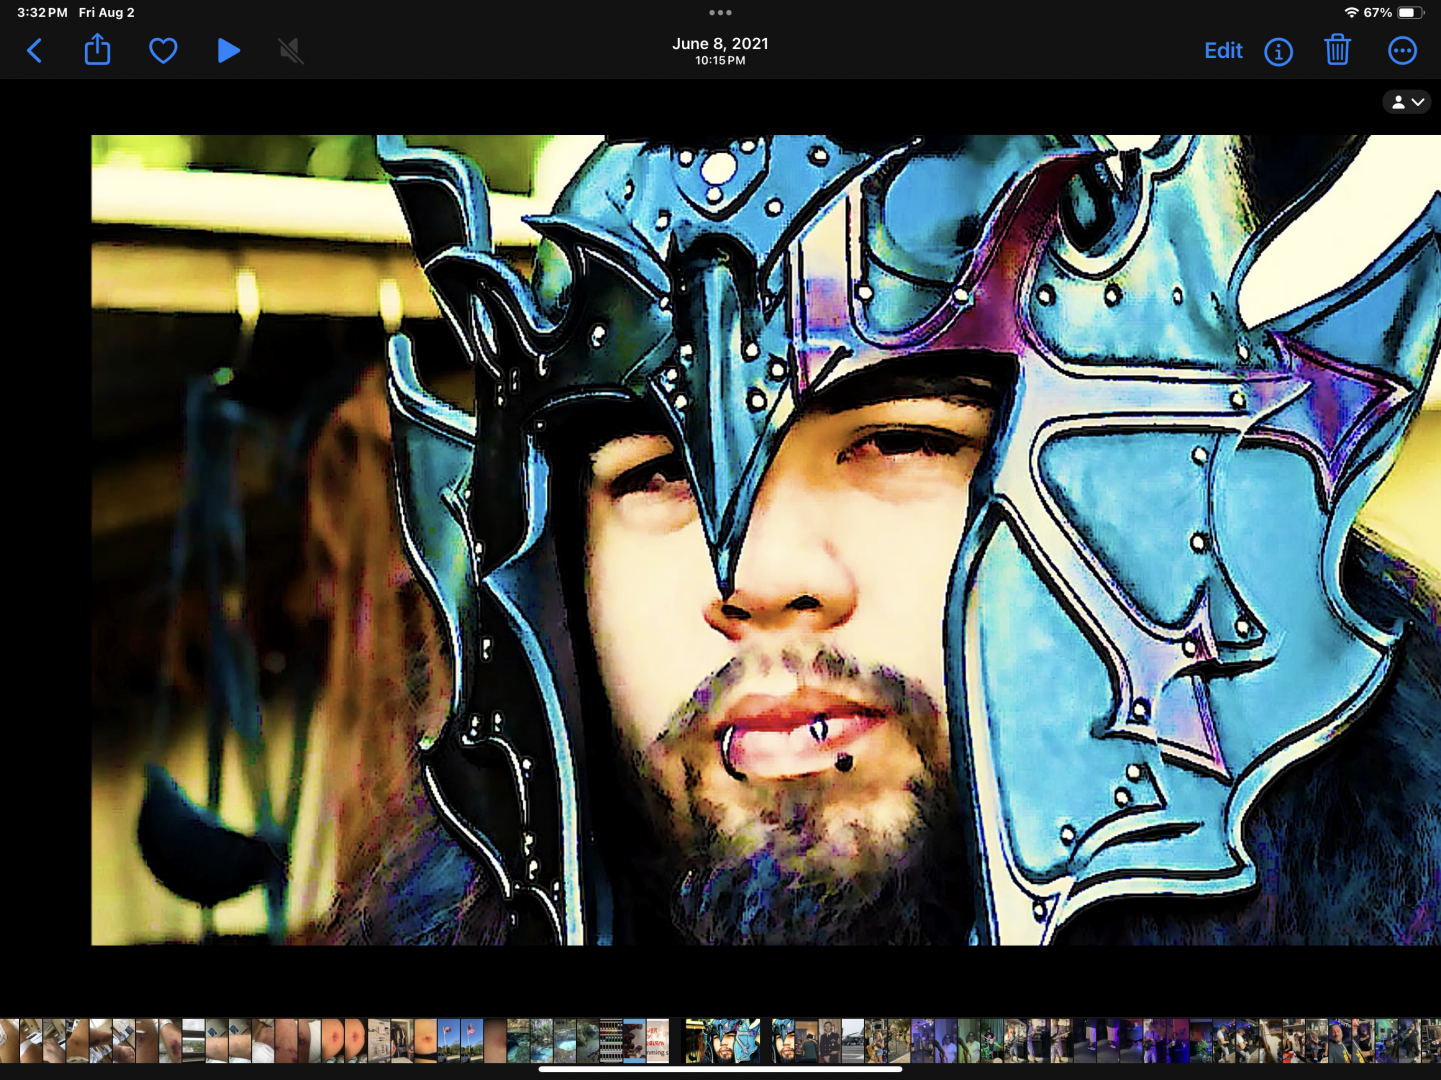The height and width of the screenshot is (1080, 1441).
Task: Go back using the blue chevron
Action: click(x=34, y=50)
